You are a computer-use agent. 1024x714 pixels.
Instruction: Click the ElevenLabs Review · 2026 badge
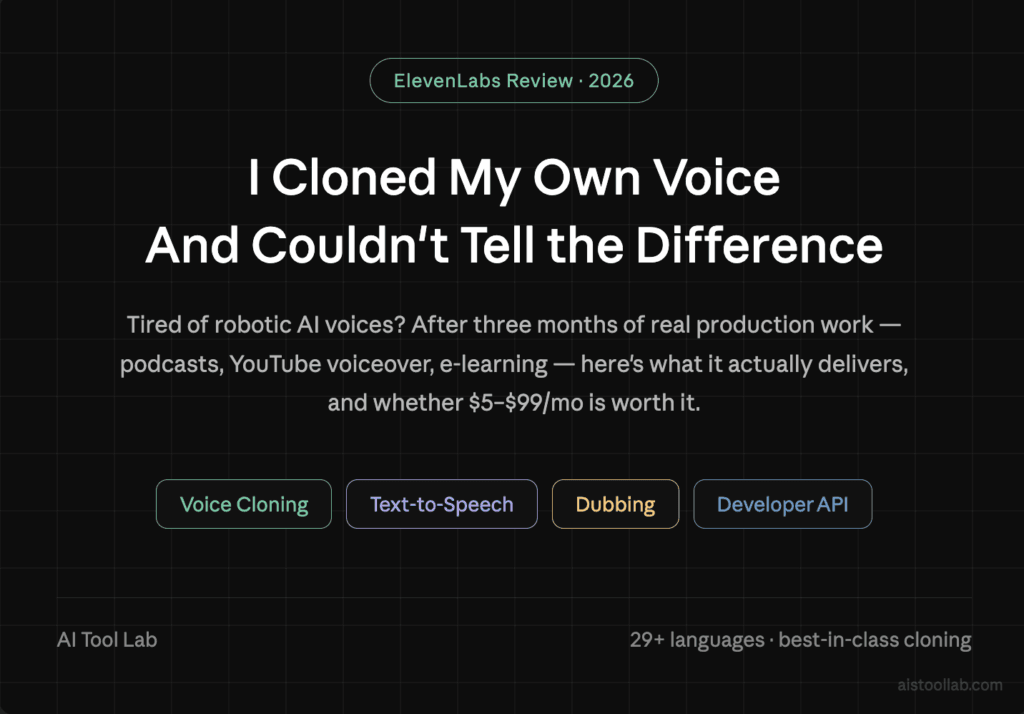514,80
